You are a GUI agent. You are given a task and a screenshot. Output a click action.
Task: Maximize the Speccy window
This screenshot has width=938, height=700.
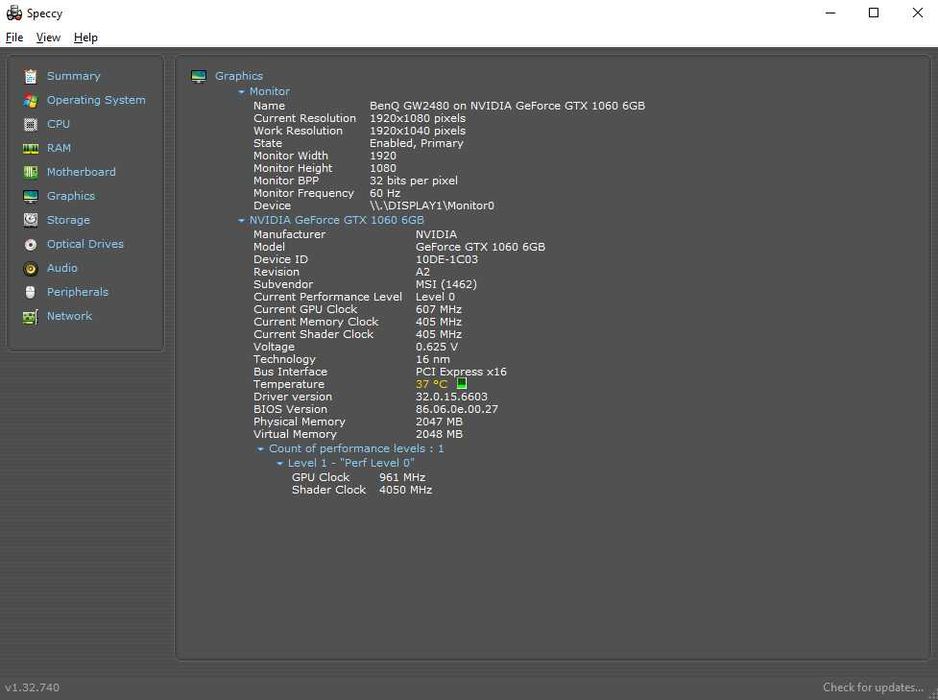tap(873, 13)
